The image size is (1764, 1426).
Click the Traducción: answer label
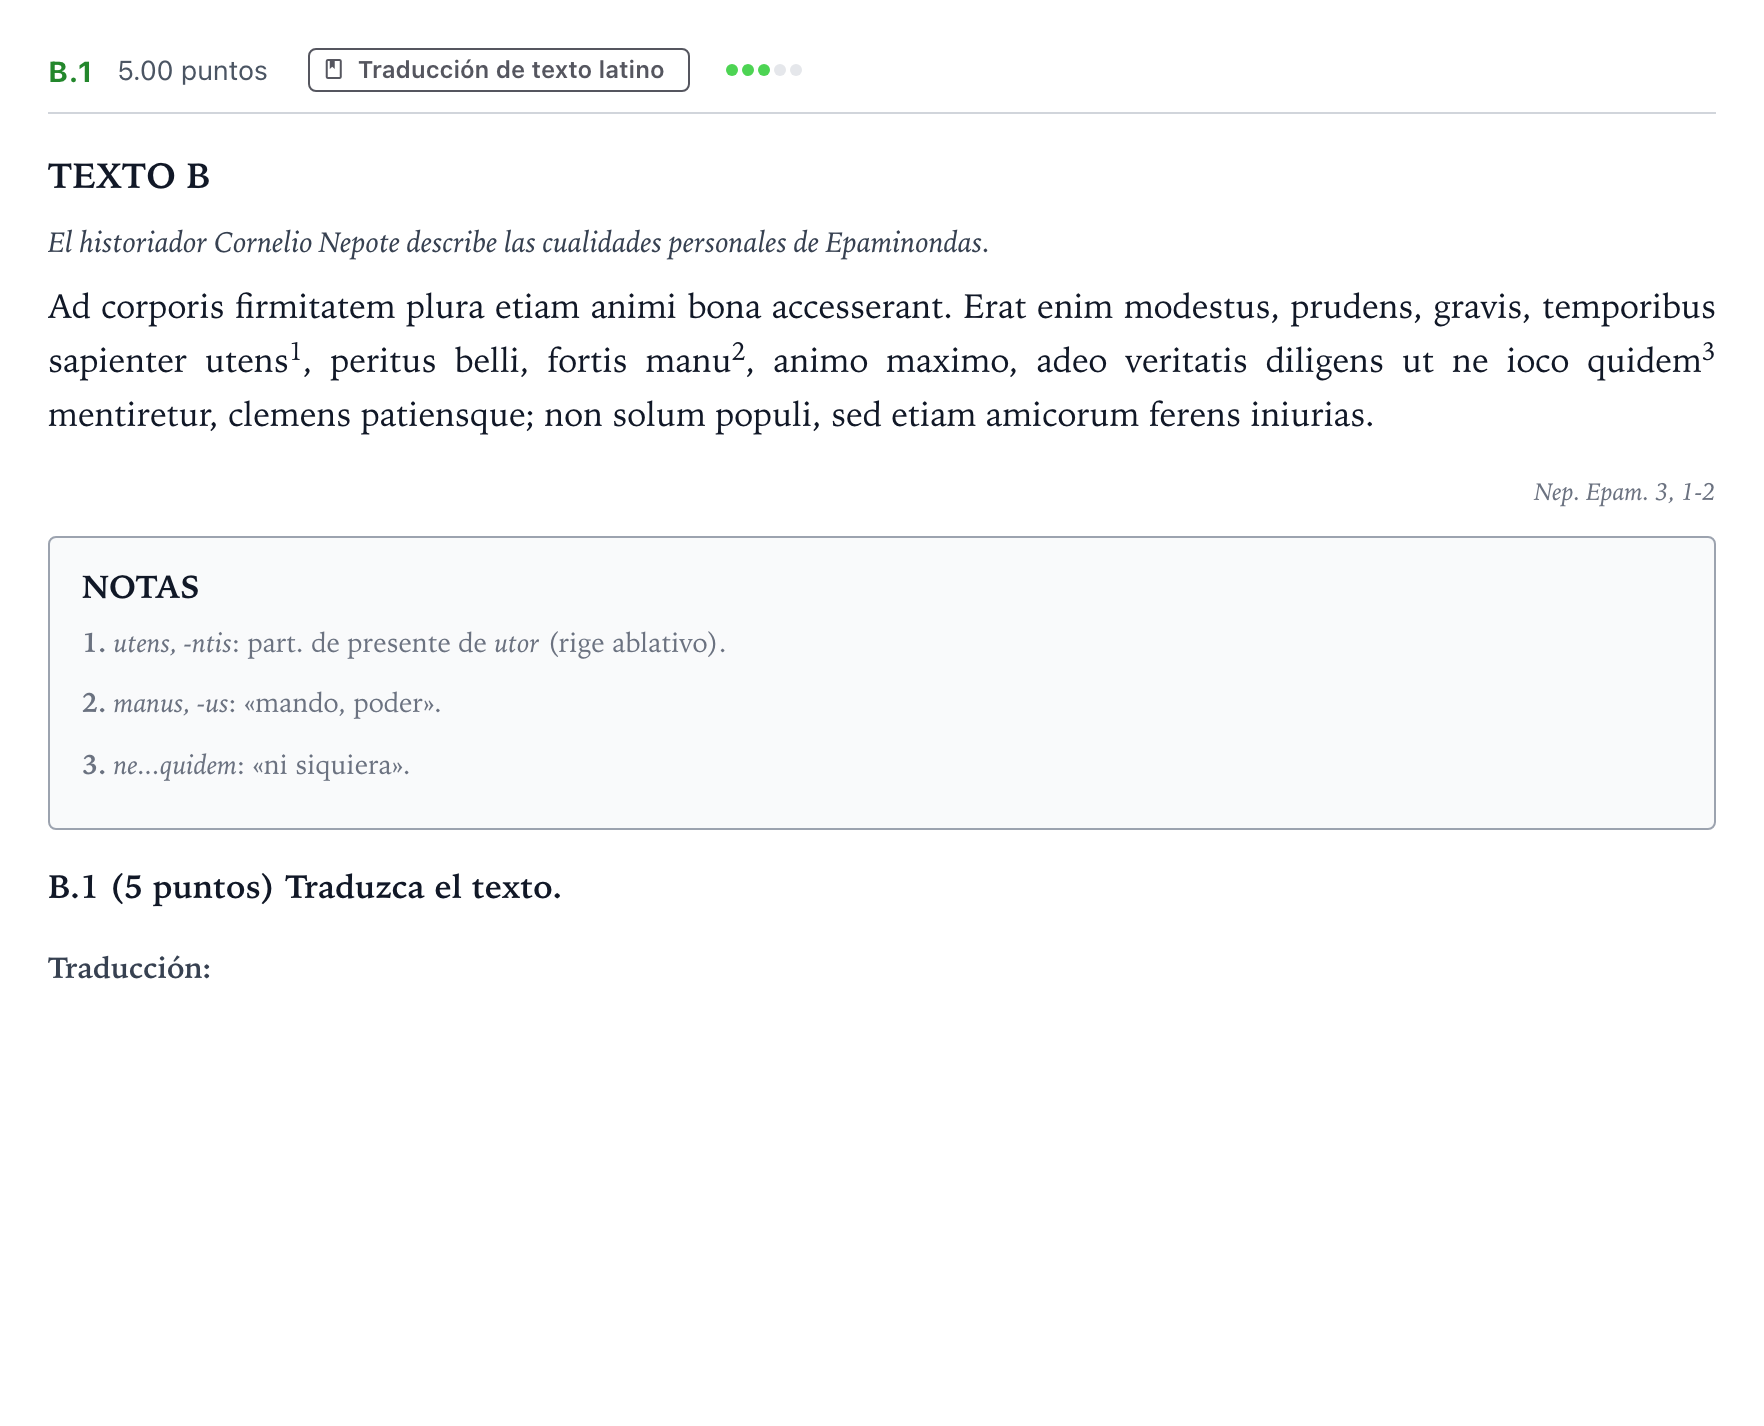pos(130,968)
